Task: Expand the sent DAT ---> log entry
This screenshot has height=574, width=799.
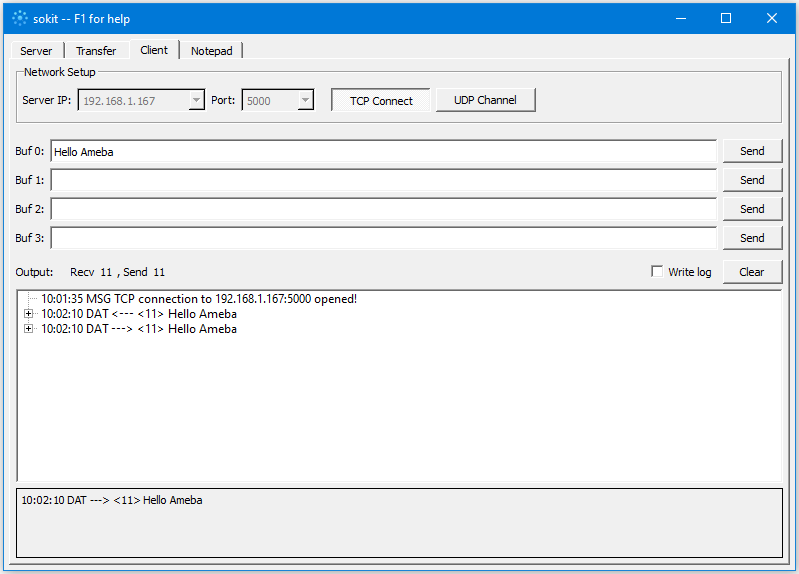Action: [x=29, y=329]
